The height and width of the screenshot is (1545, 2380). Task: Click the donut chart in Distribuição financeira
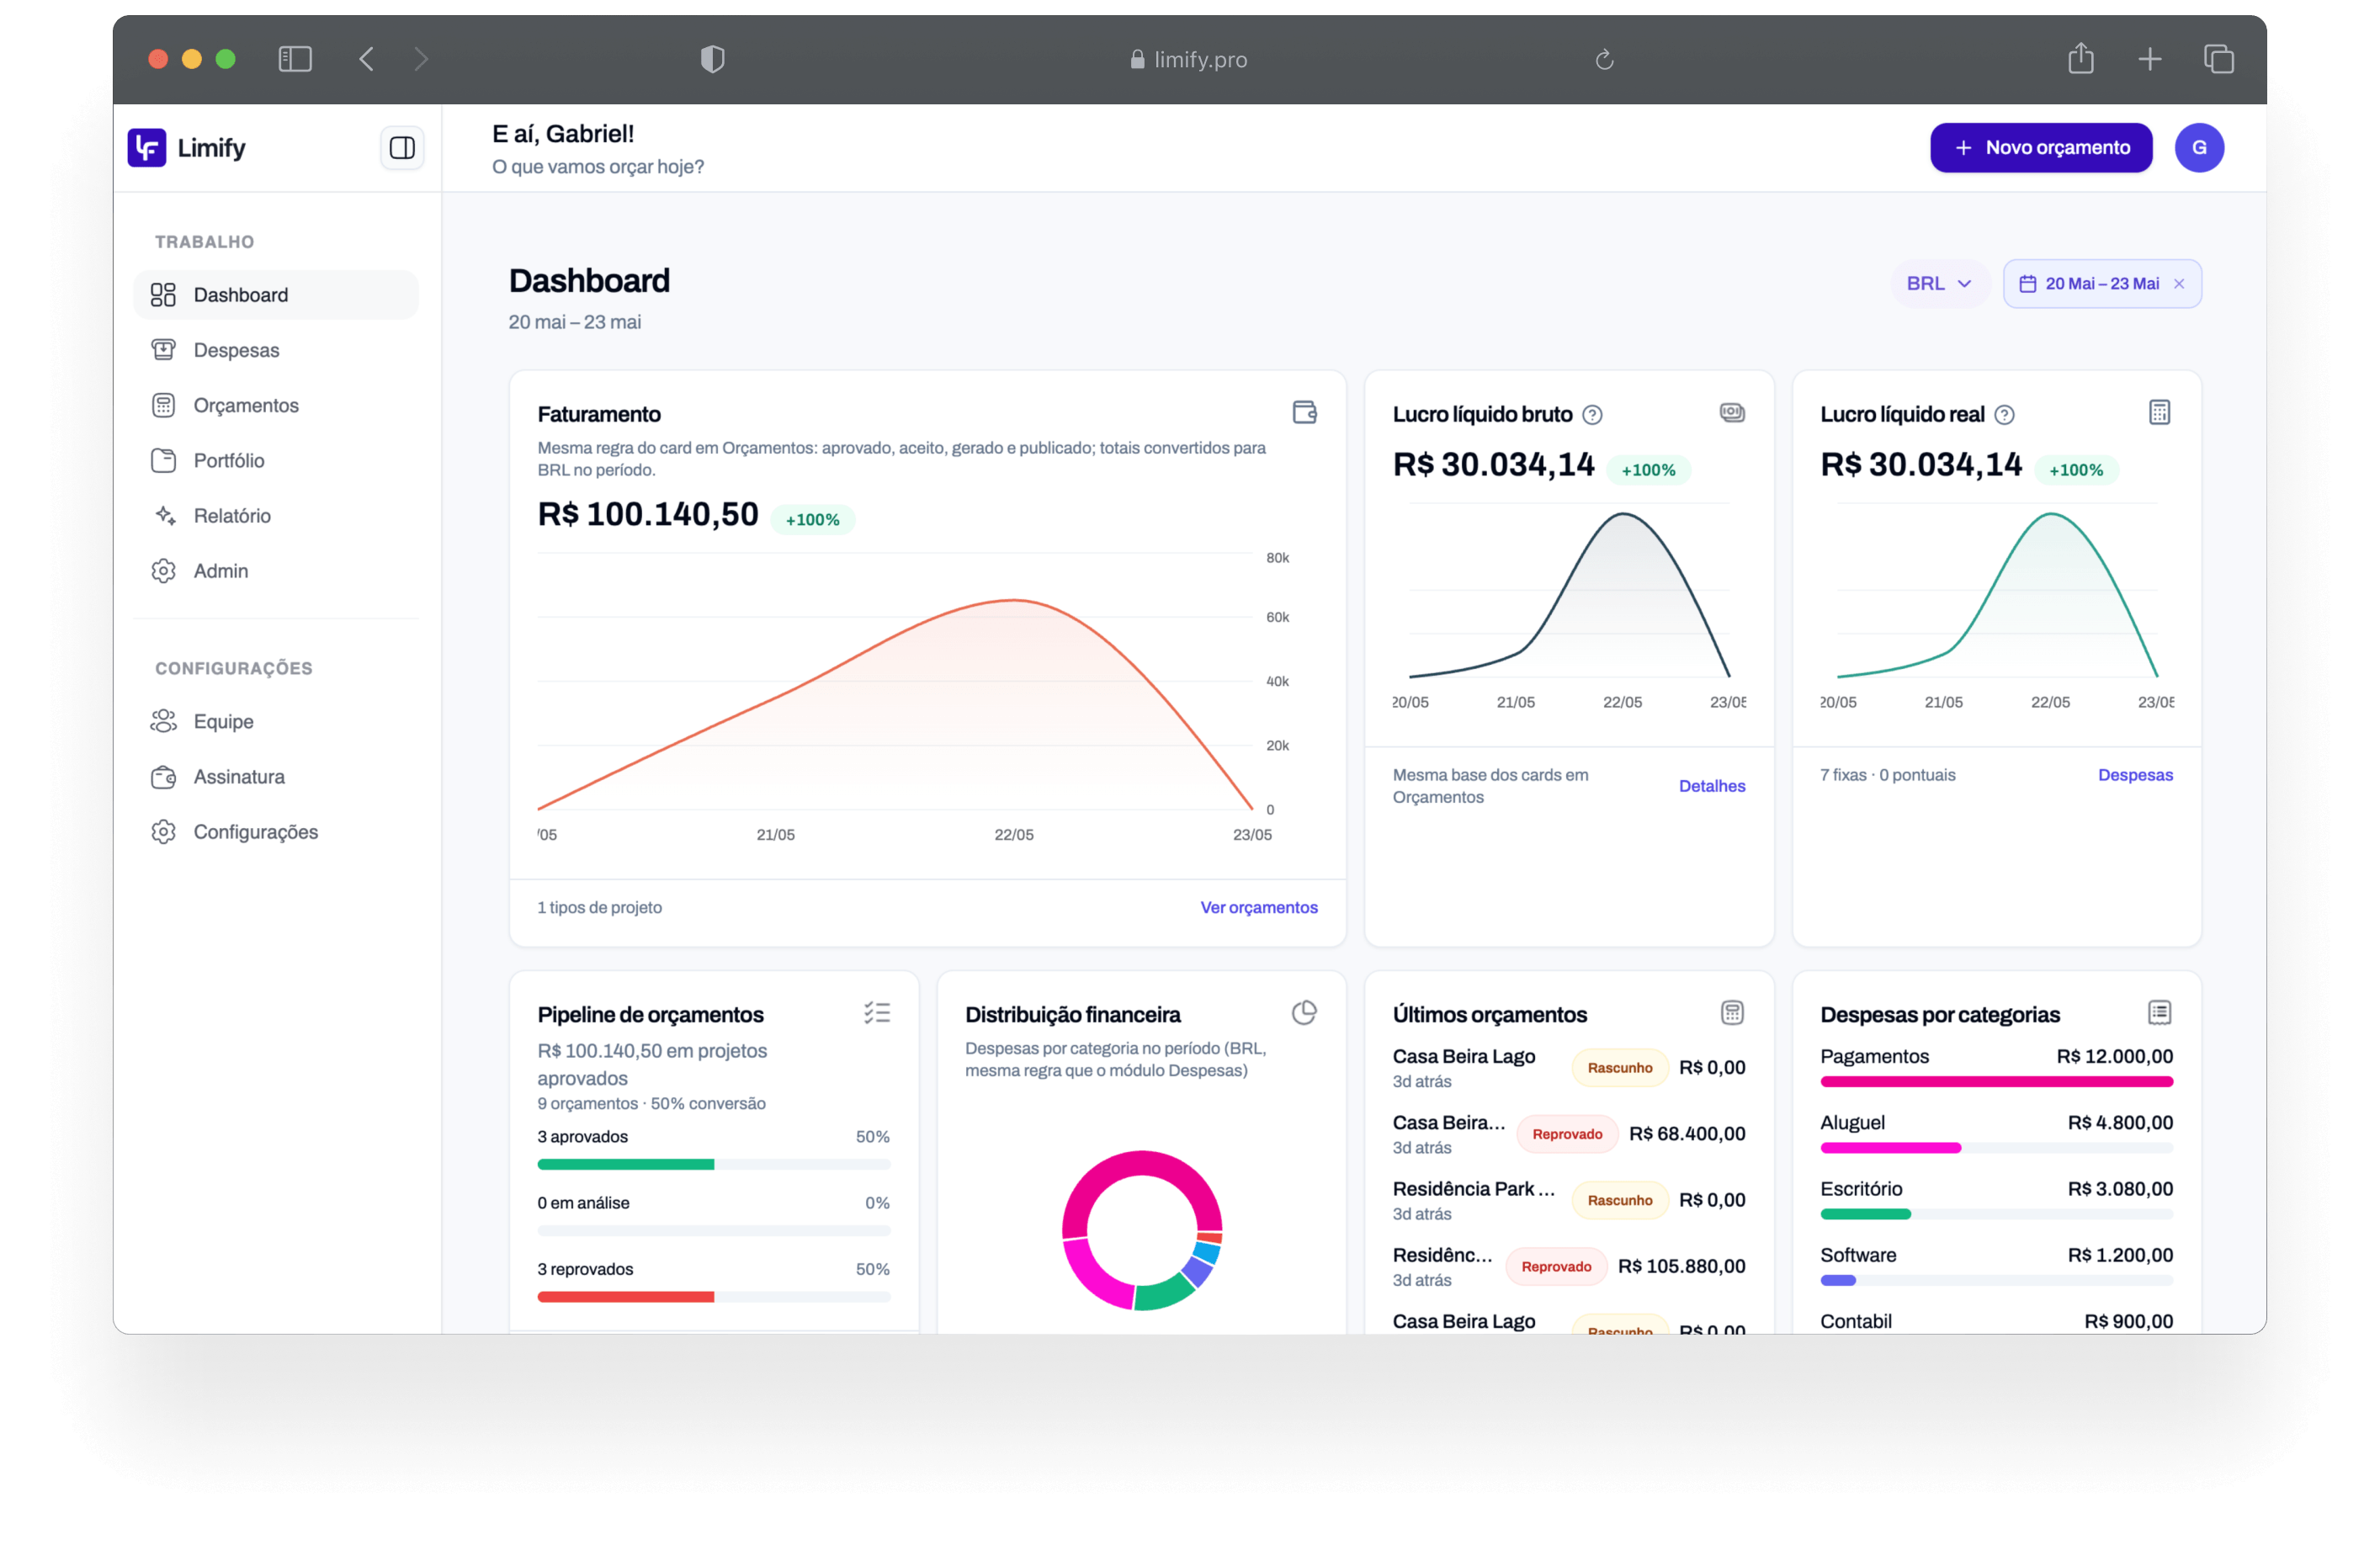1141,1230
